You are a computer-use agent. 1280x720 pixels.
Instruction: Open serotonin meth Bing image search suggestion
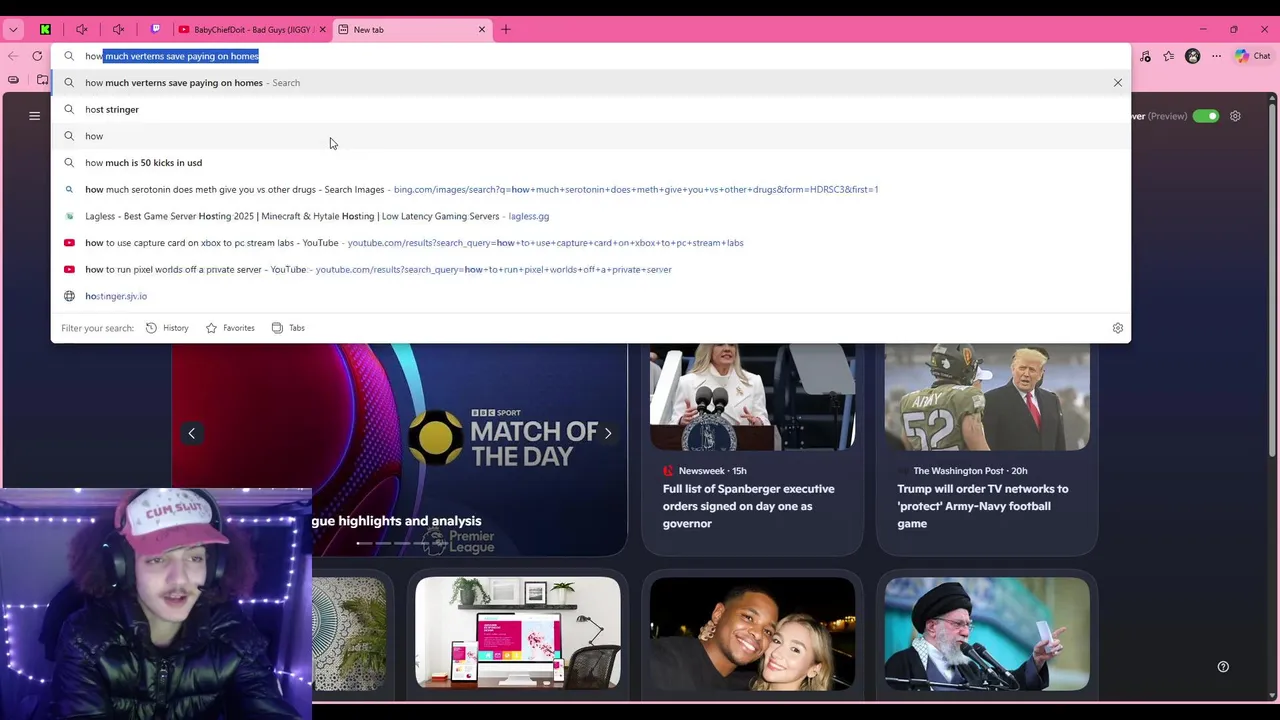pos(590,189)
